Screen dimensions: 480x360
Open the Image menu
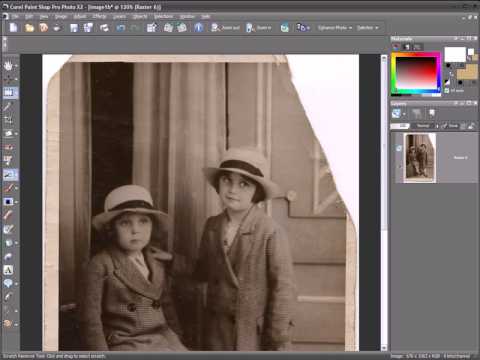61,16
